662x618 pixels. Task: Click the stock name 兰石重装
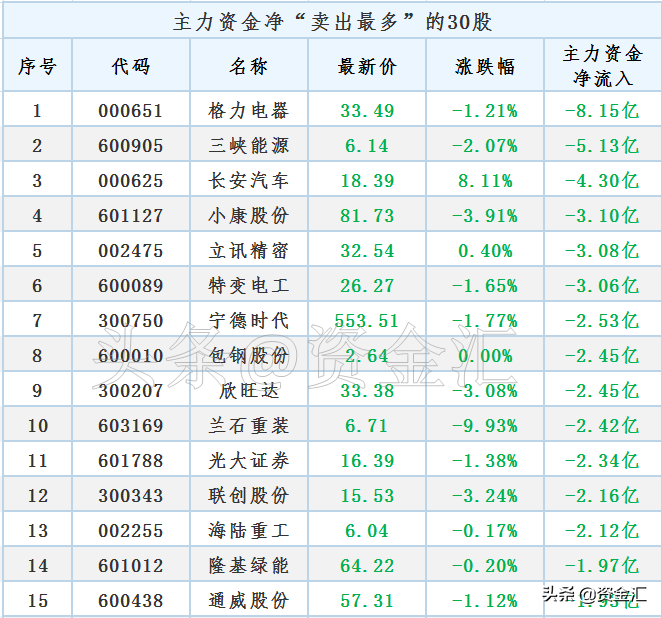249,426
